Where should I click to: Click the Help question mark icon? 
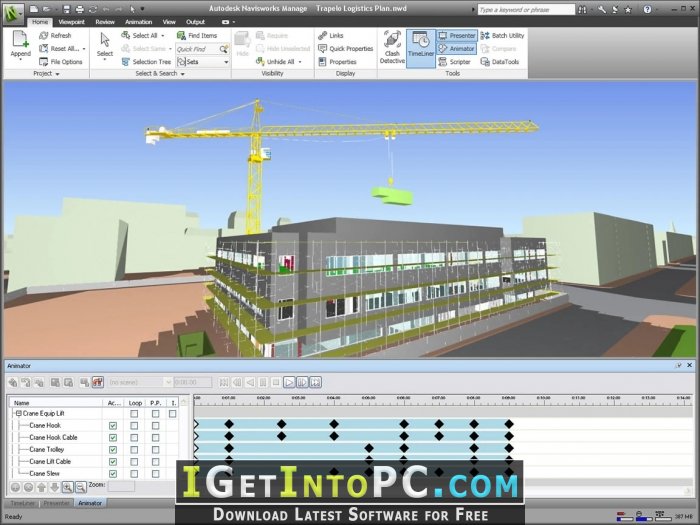click(x=647, y=9)
